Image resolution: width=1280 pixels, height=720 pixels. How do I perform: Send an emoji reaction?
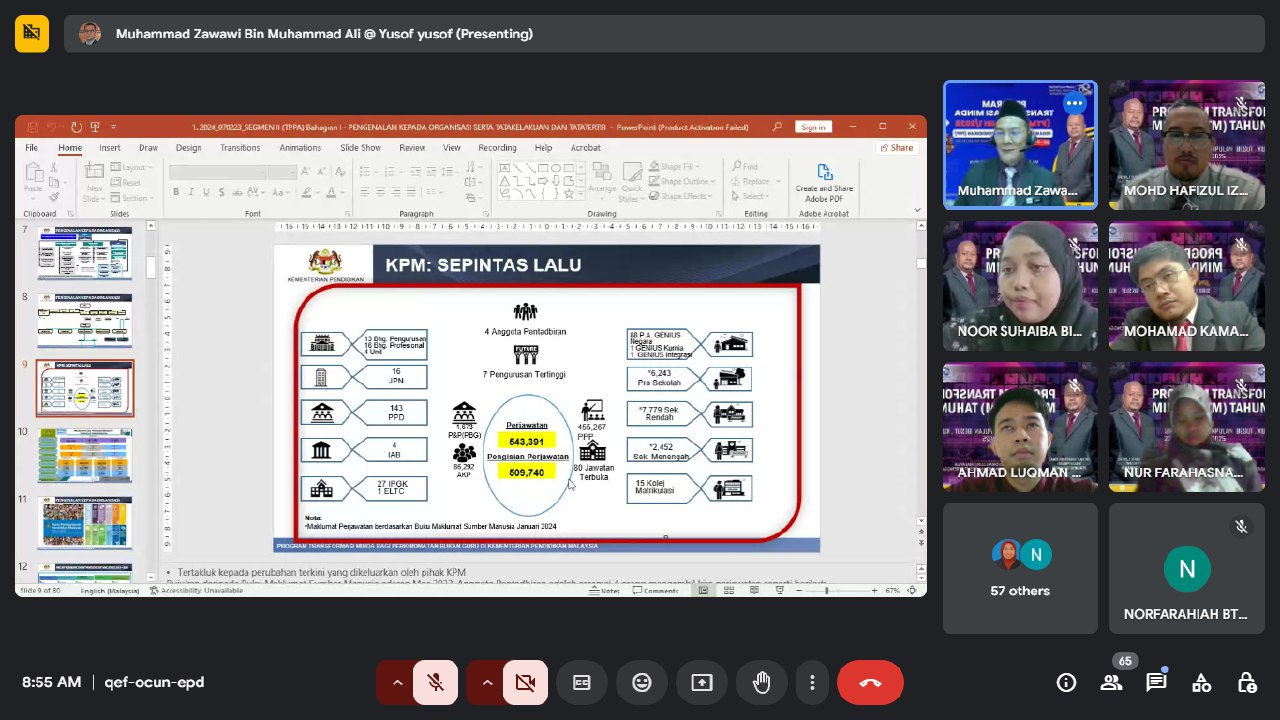(641, 683)
